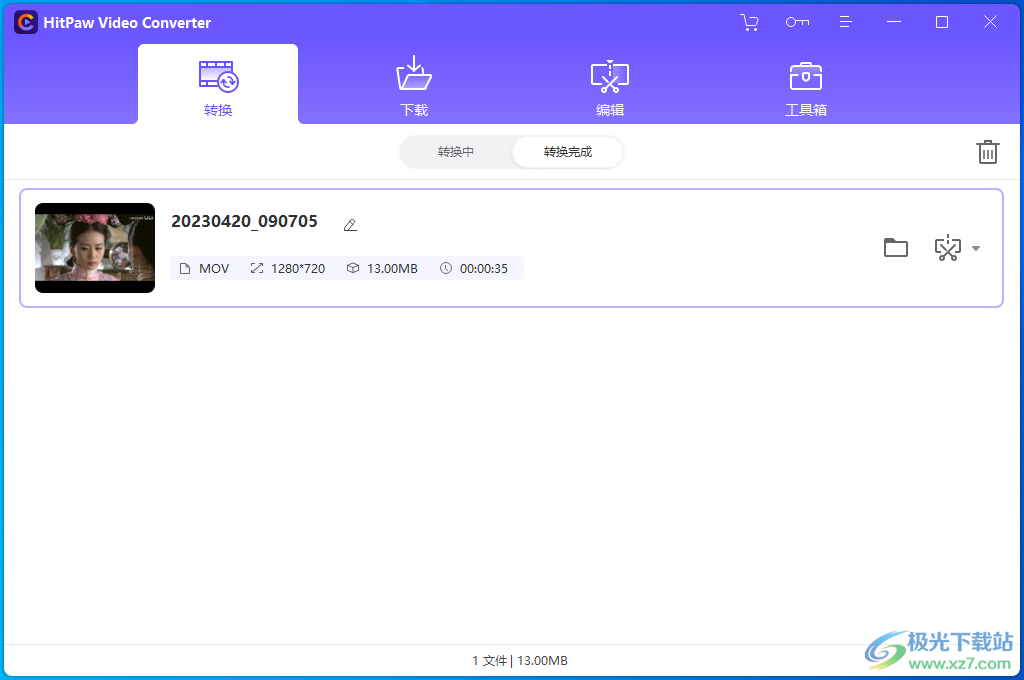The height and width of the screenshot is (680, 1024).
Task: Expand the dropdown arrow beside the edit icon
Action: (x=974, y=247)
